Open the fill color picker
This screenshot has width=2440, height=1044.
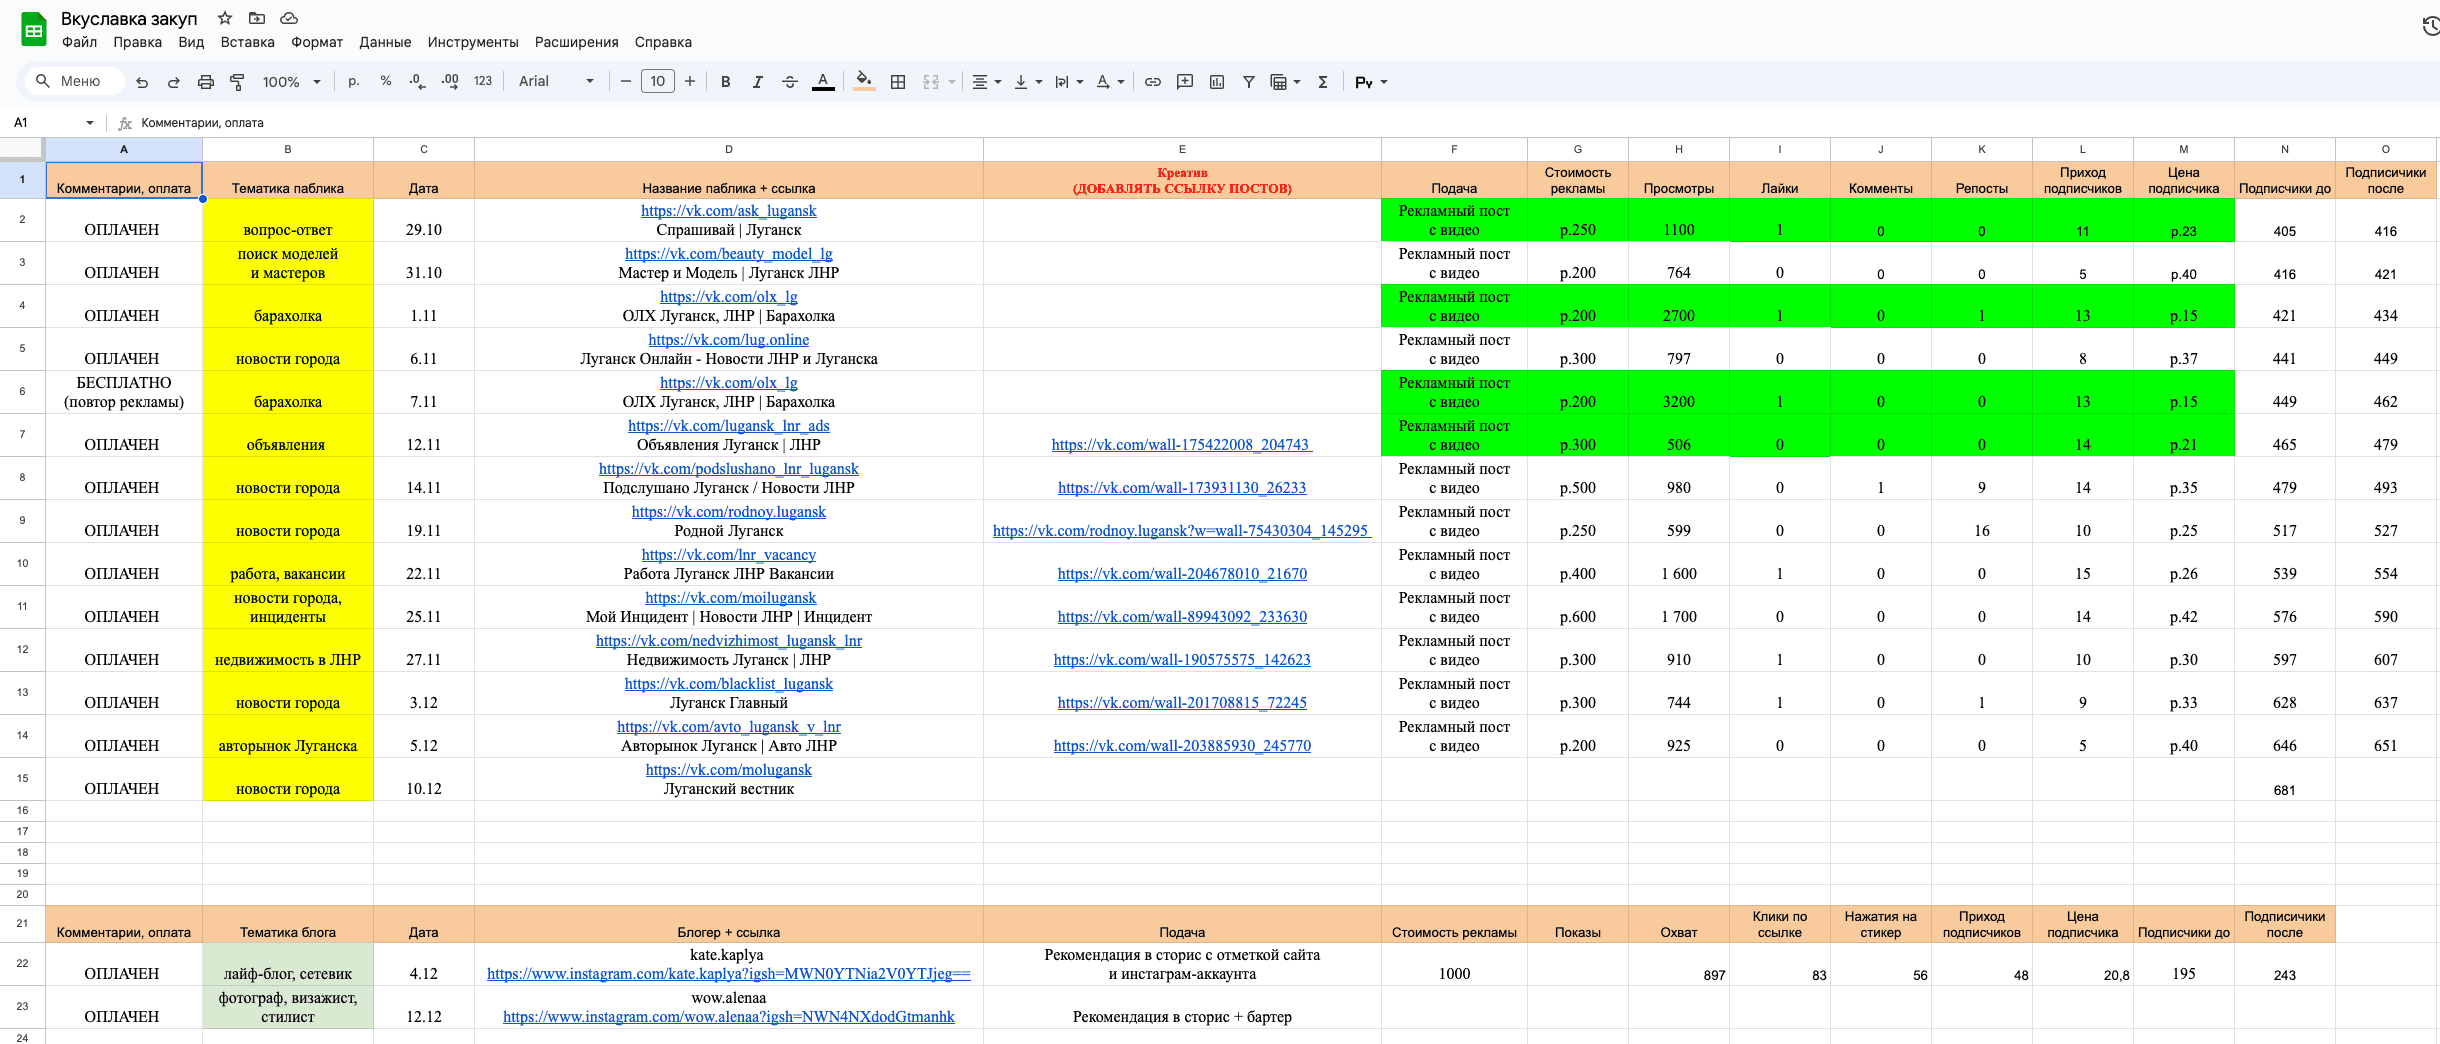click(864, 82)
